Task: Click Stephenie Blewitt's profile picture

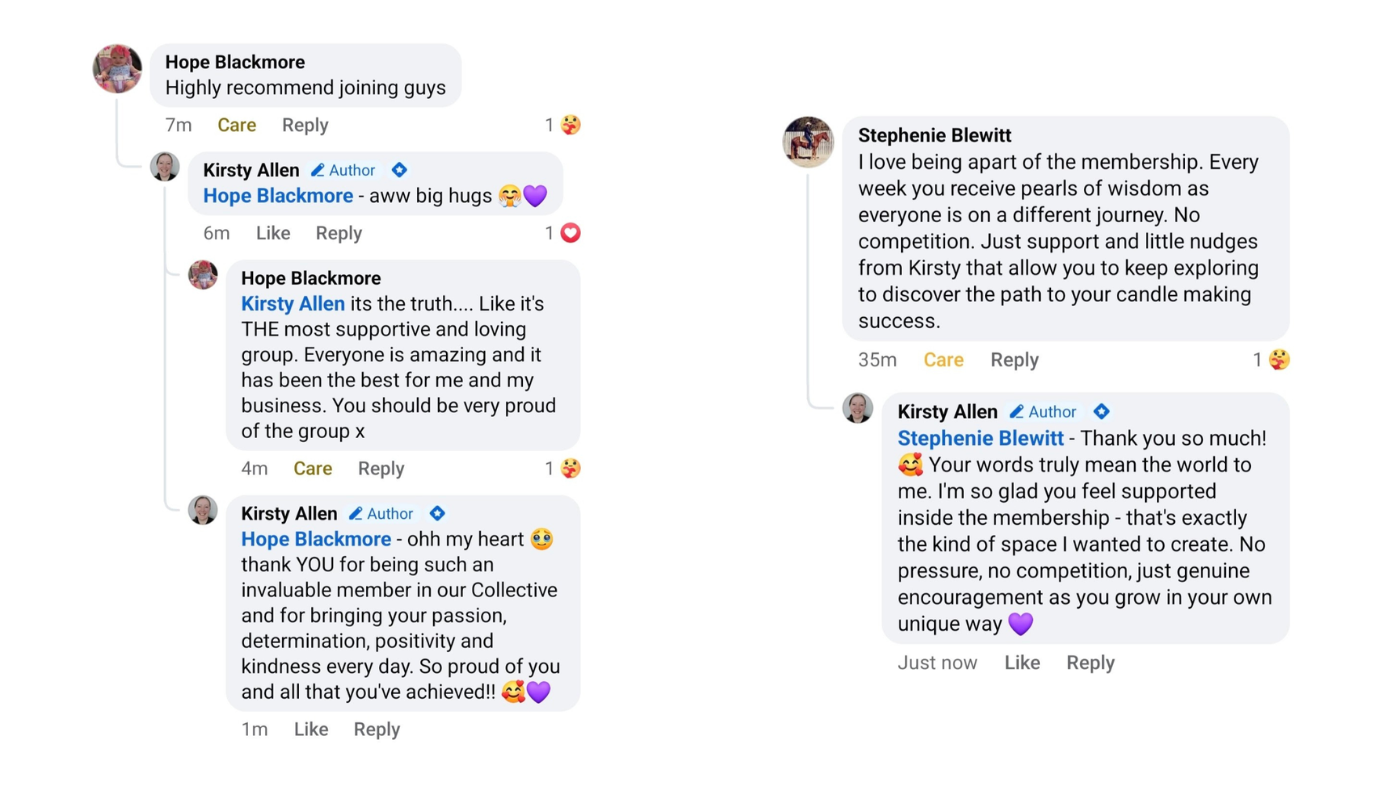Action: coord(808,142)
